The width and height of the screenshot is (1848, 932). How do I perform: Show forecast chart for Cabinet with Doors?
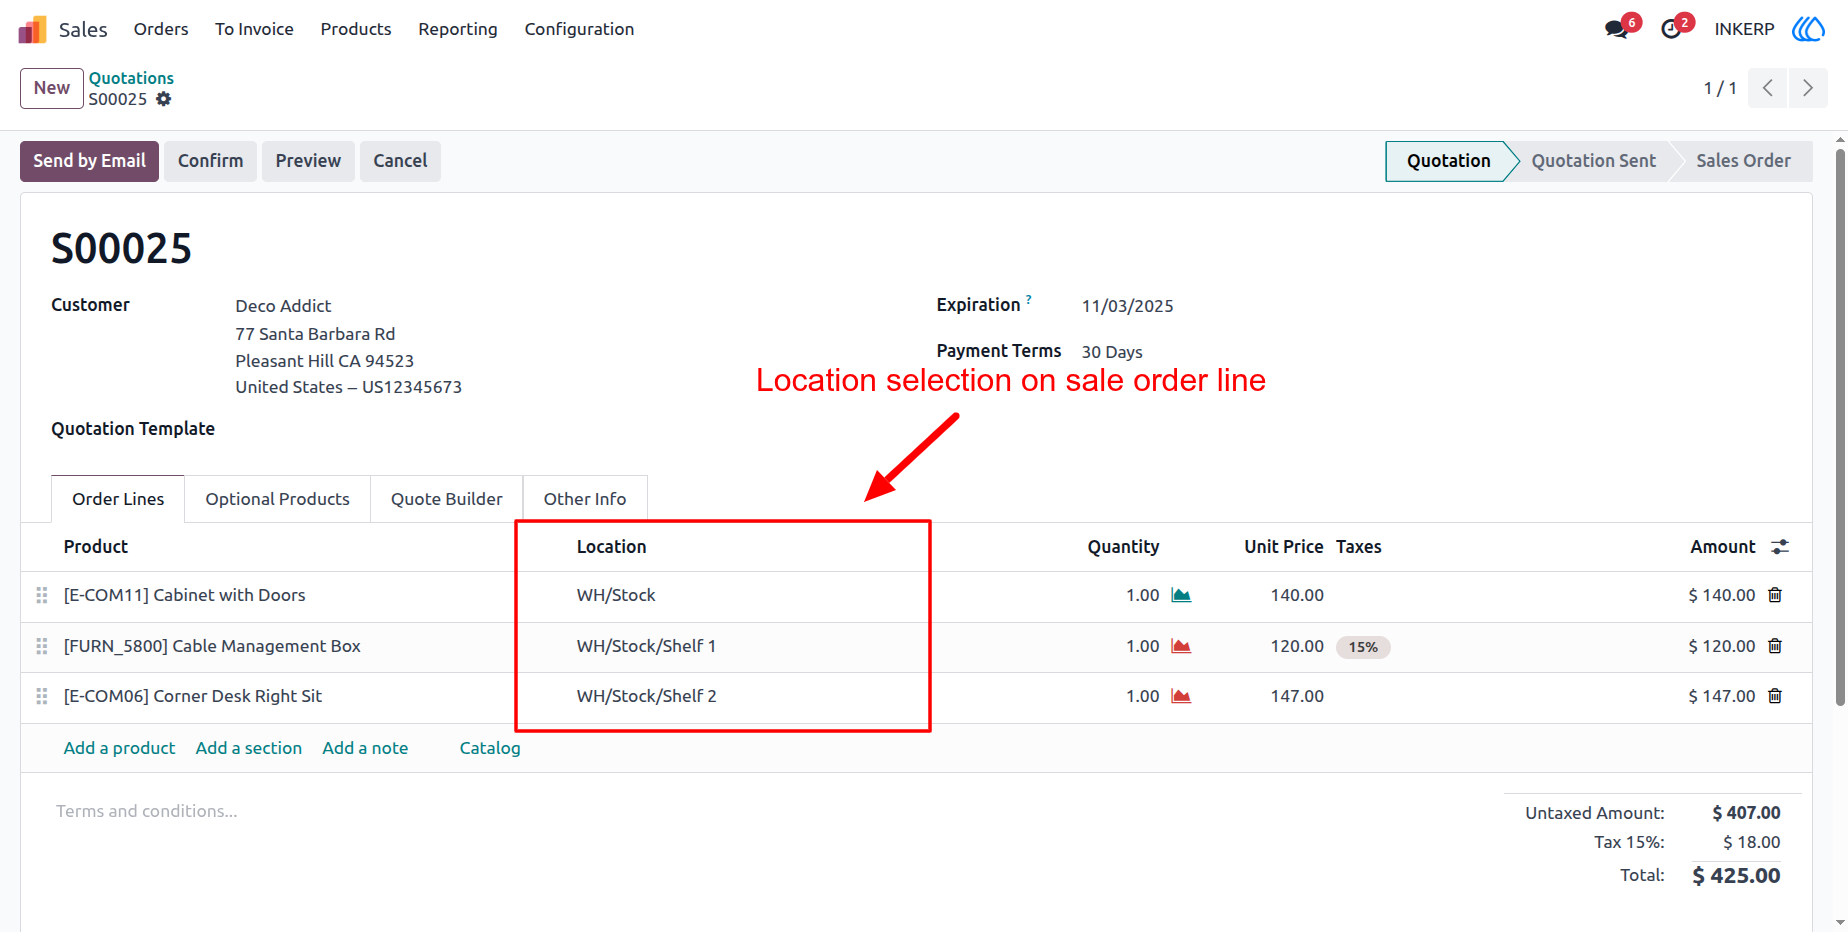pos(1181,595)
